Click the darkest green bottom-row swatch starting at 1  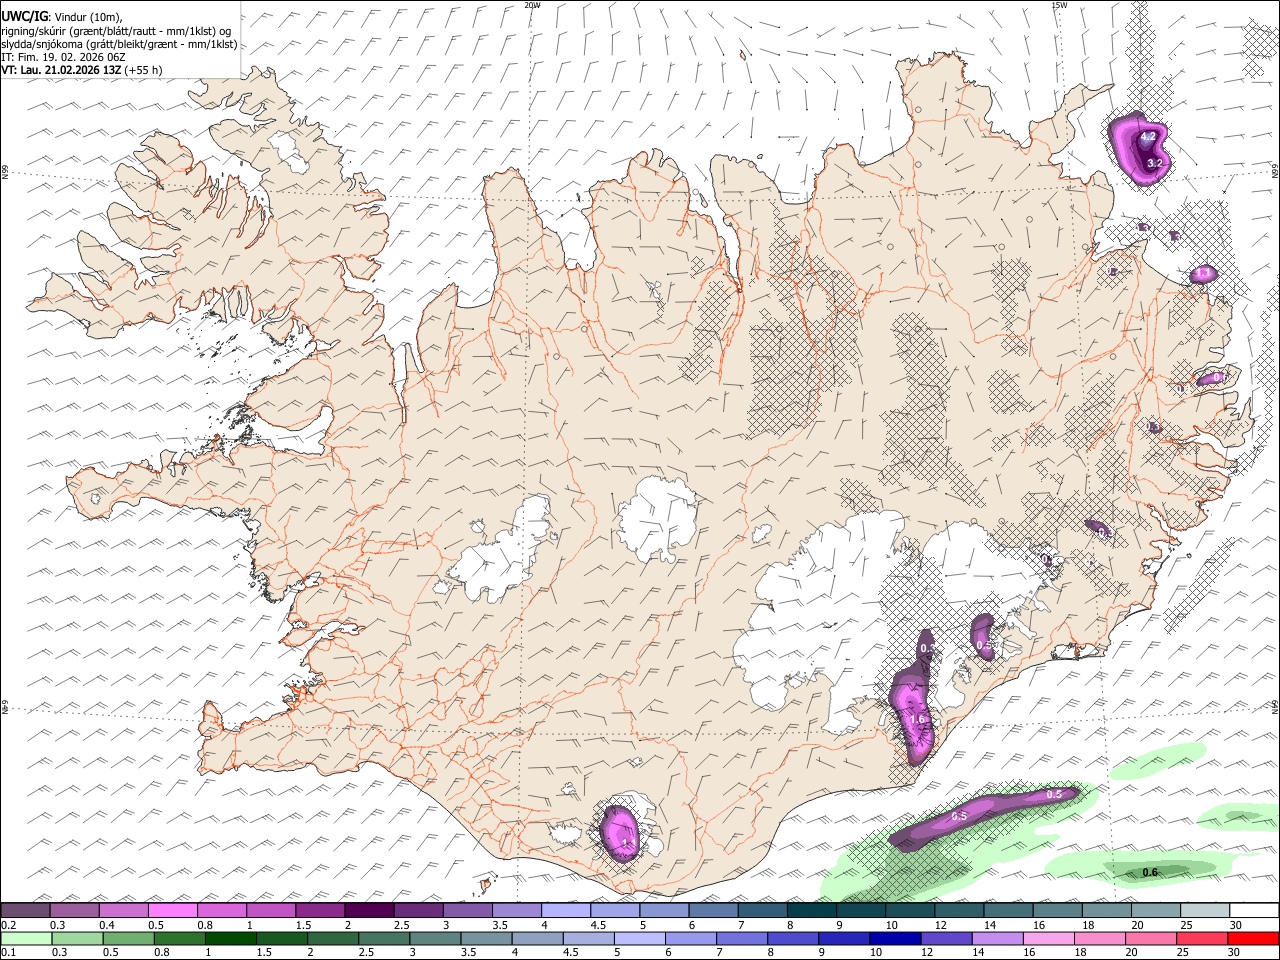(x=230, y=939)
